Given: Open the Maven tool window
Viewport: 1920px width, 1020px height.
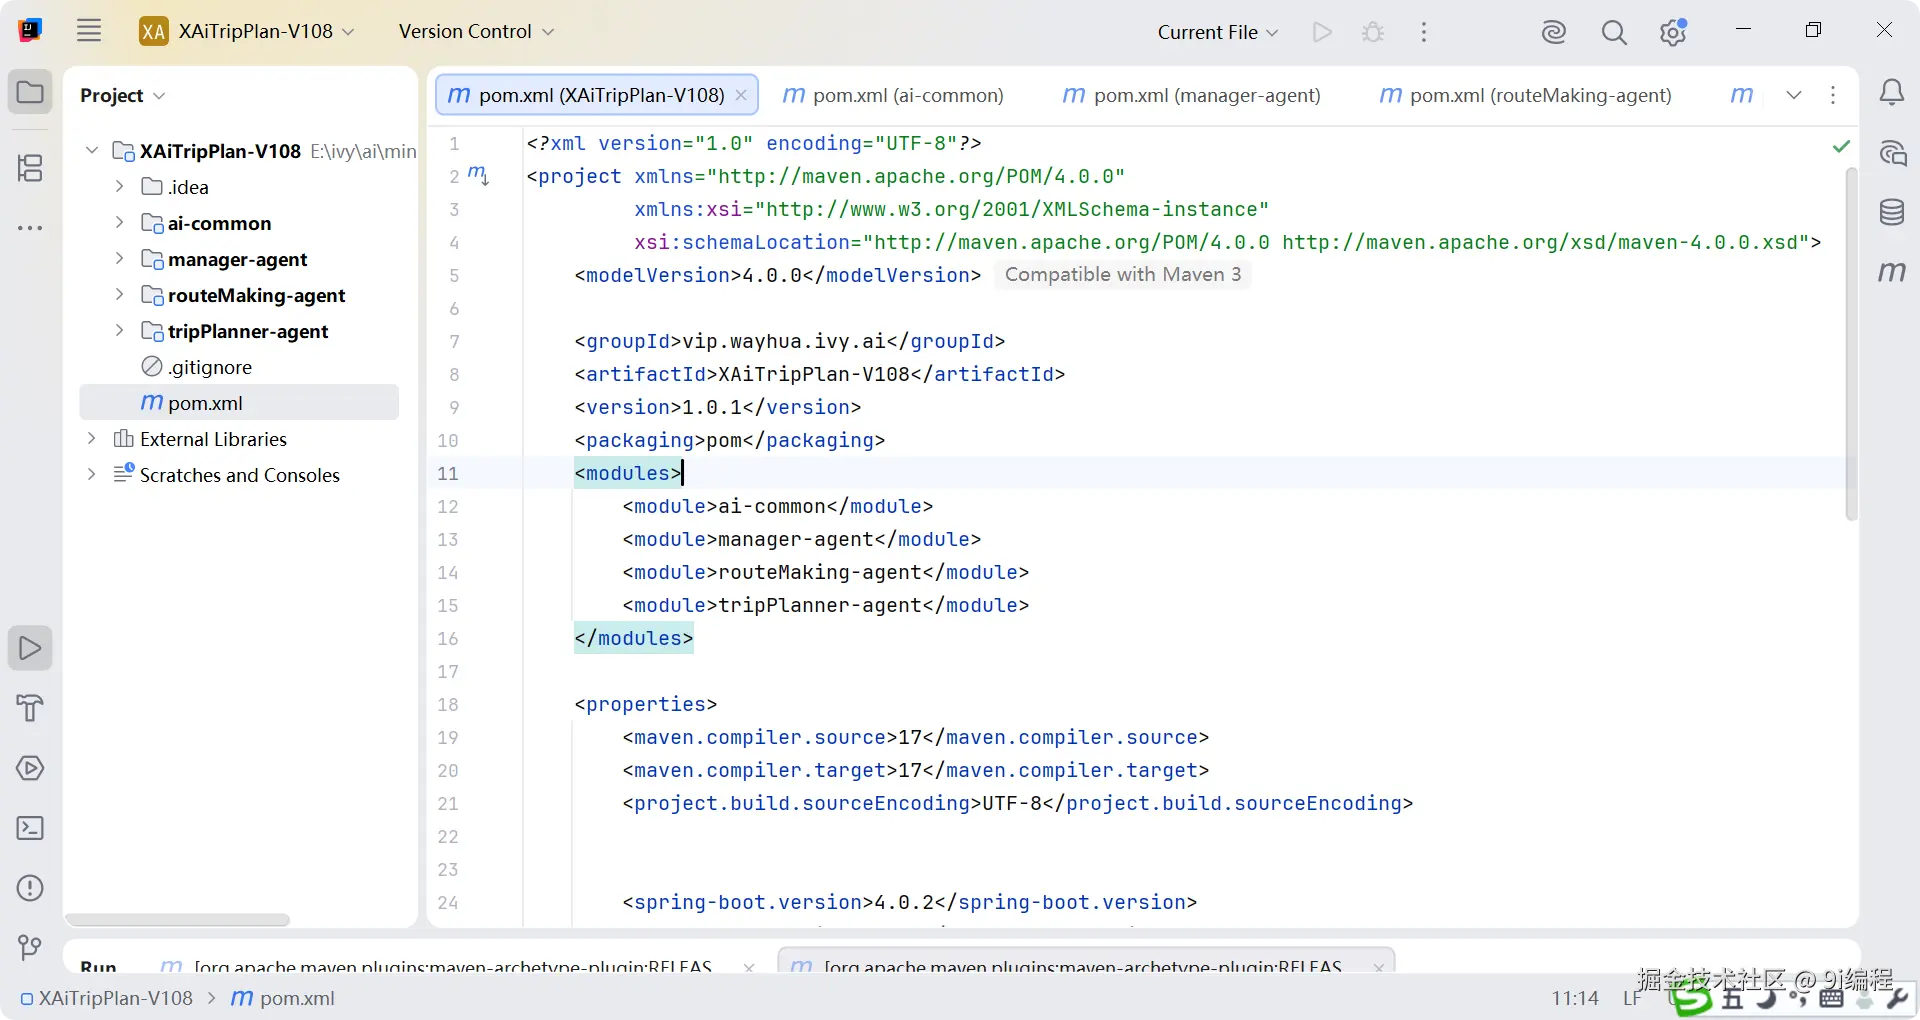Looking at the screenshot, I should tap(1891, 272).
